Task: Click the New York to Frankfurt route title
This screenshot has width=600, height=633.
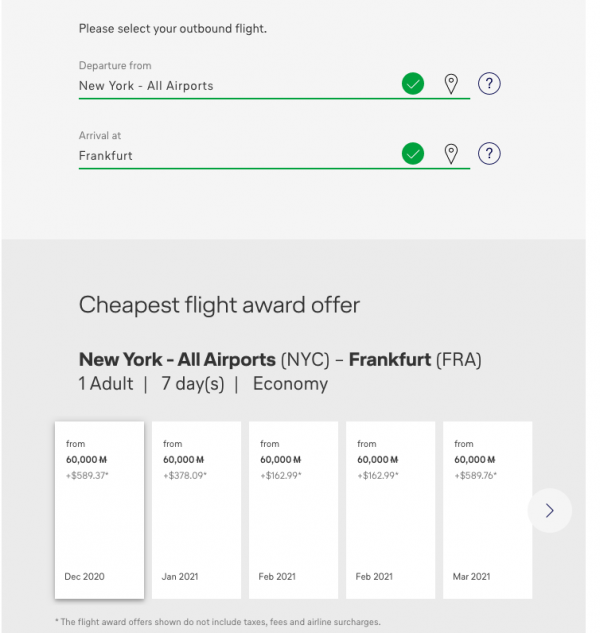Action: [280, 359]
